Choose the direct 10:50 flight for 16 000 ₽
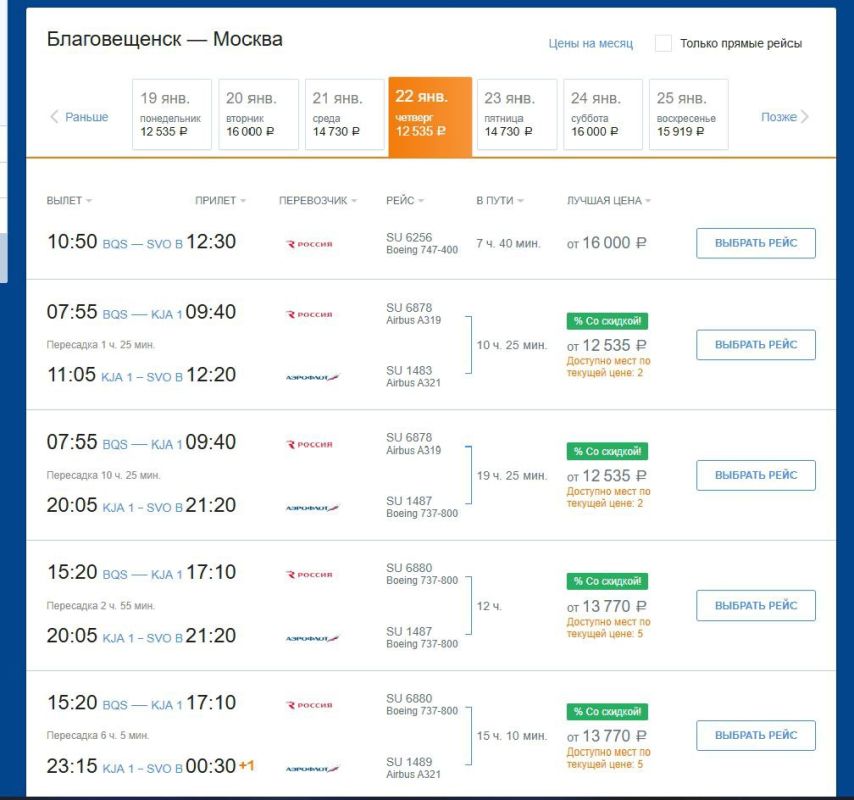Image resolution: width=854 pixels, height=800 pixels. click(x=755, y=243)
